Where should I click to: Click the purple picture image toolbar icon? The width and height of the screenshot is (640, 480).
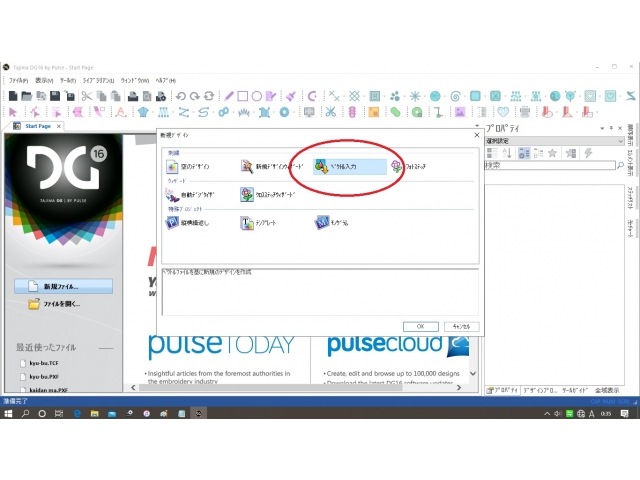click(x=460, y=112)
